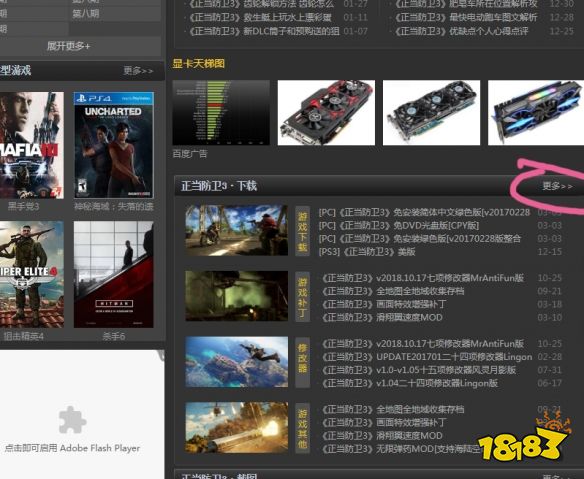This screenshot has width=584, height=479.
Task: Click the 12-15 date beside PS3 美版
Action: [x=550, y=252]
